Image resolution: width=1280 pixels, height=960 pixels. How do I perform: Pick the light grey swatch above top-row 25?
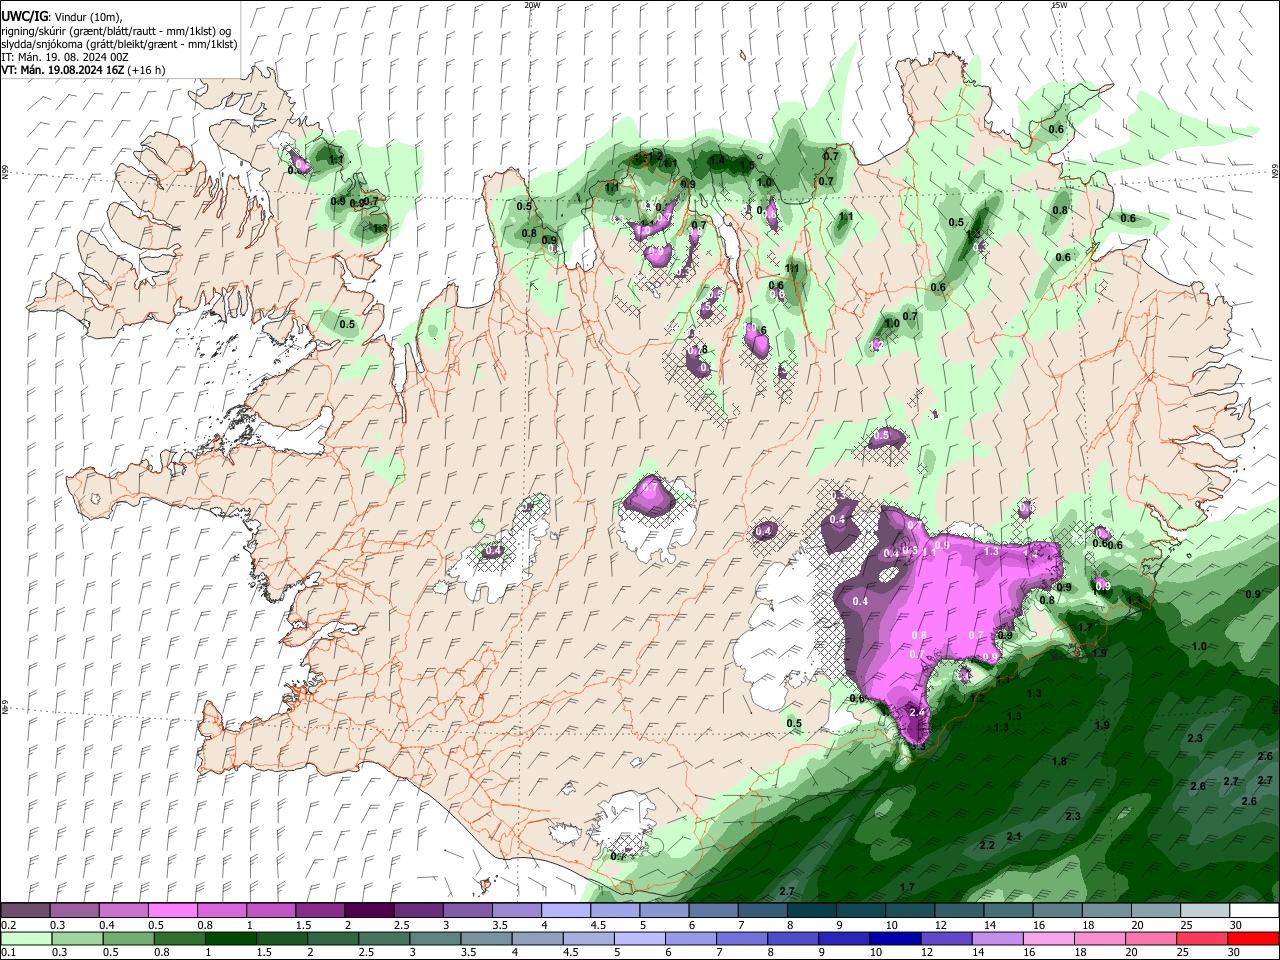point(1205,911)
